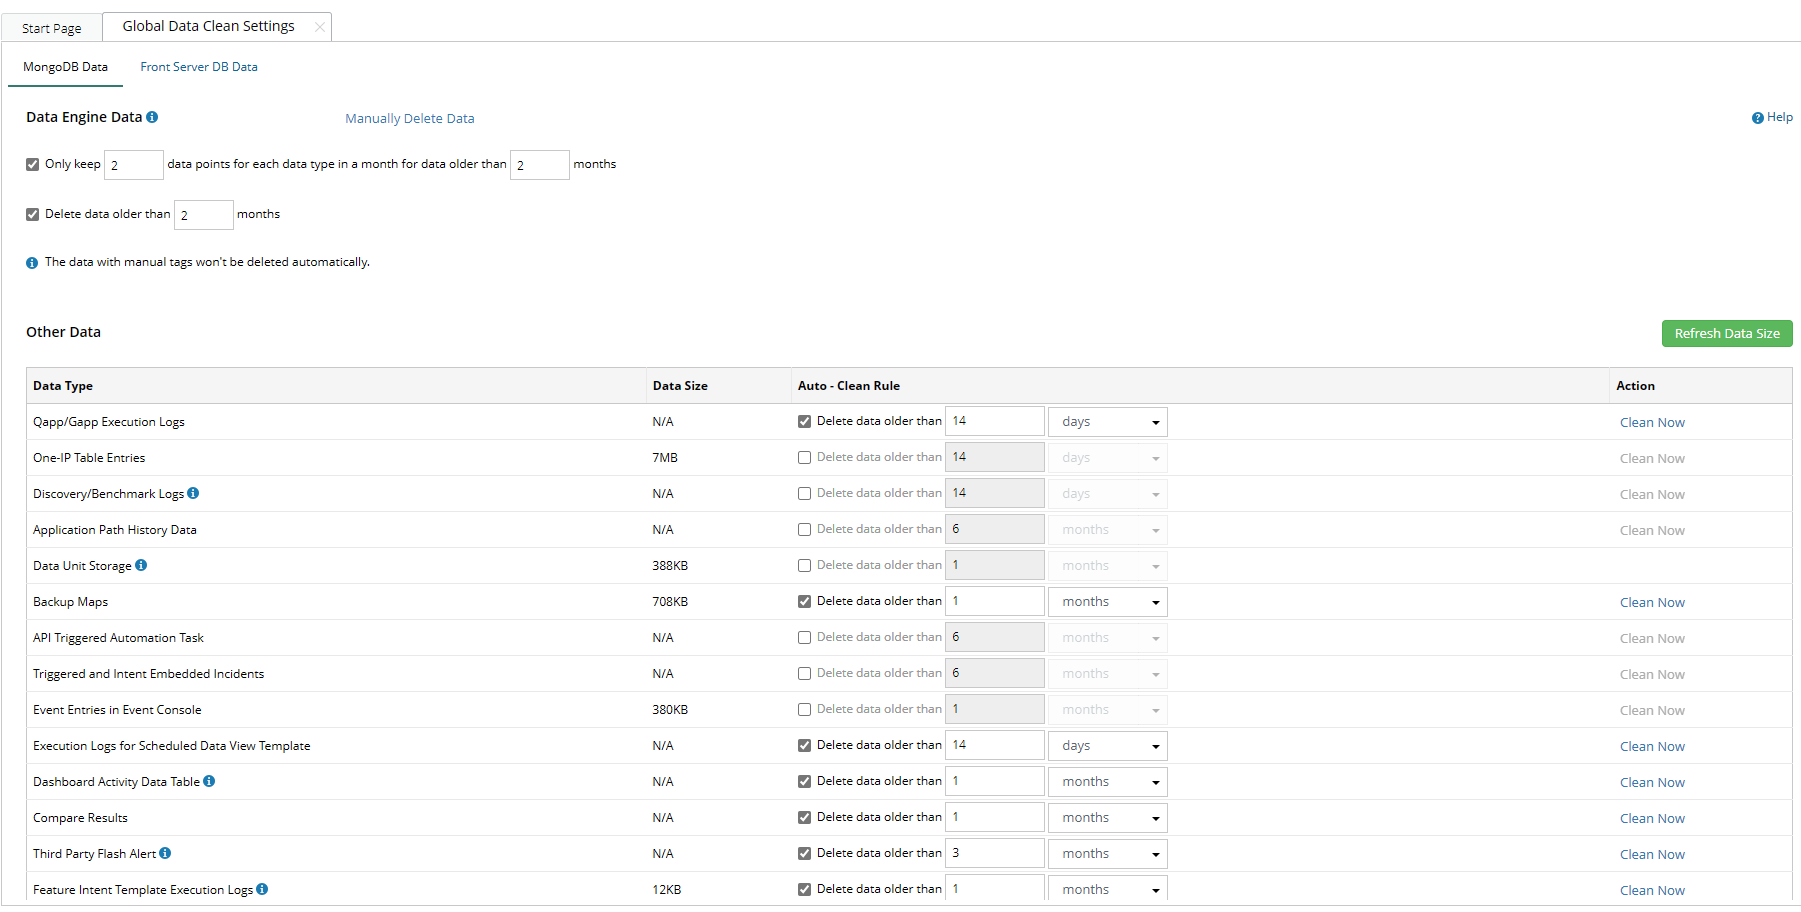Click the Delete data older than months field
This screenshot has height=912, width=1801.
click(x=204, y=215)
